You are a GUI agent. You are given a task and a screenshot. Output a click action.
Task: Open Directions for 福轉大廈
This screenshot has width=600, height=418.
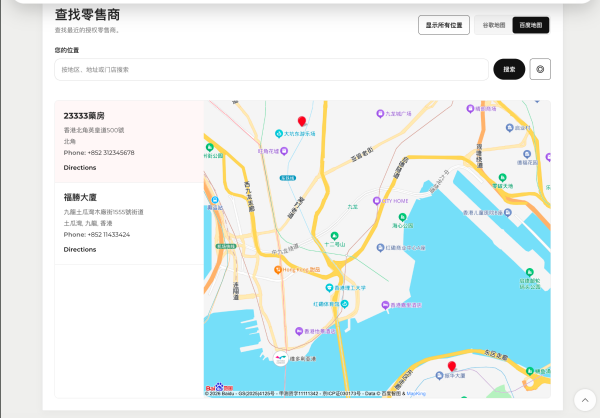[80, 250]
